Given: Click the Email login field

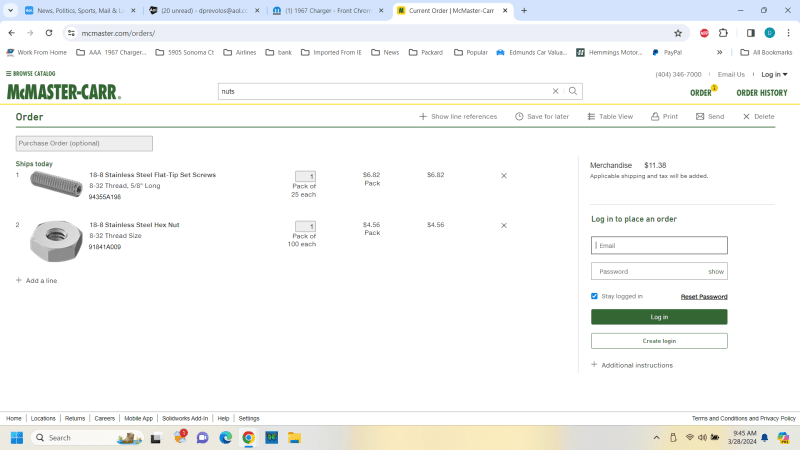Looking at the screenshot, I should [x=659, y=245].
